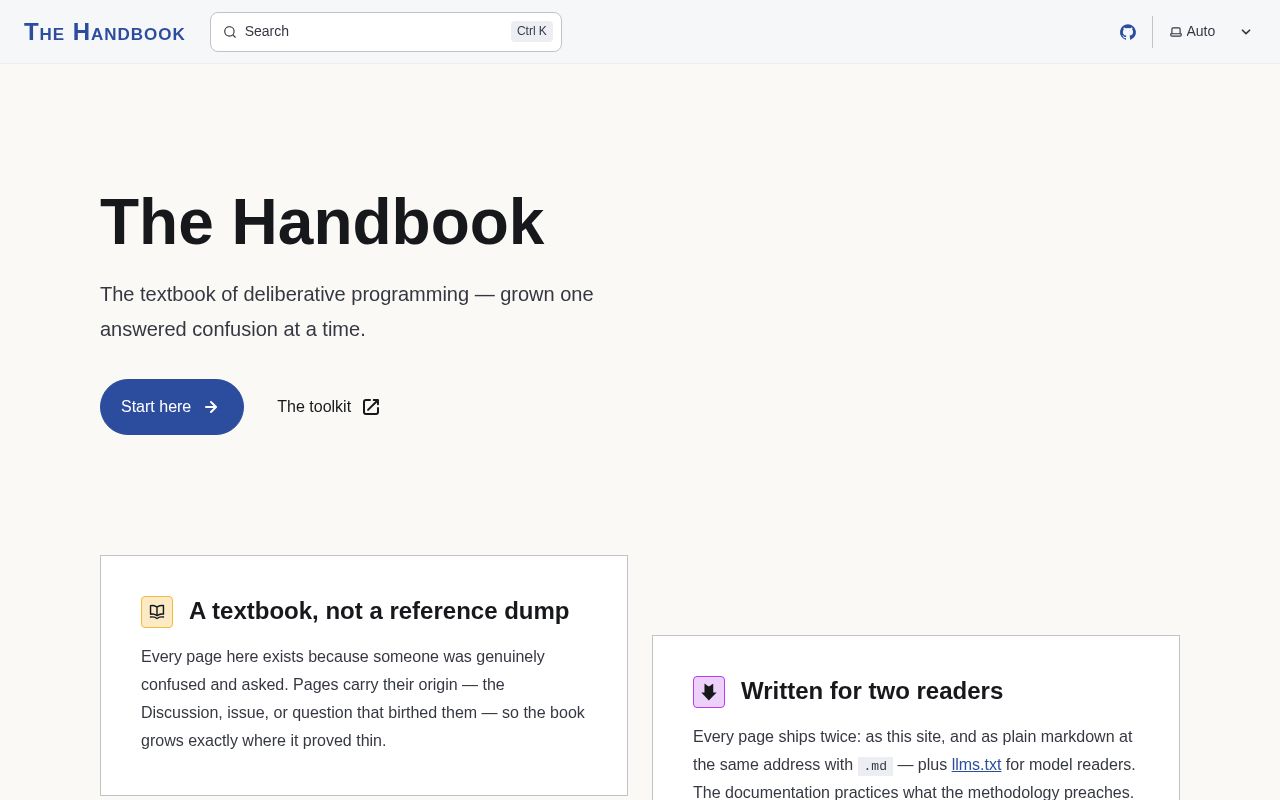Click the tagline starting "The textbook of deliberative programming"
Viewport: 1280px width, 800px height.
(347, 312)
